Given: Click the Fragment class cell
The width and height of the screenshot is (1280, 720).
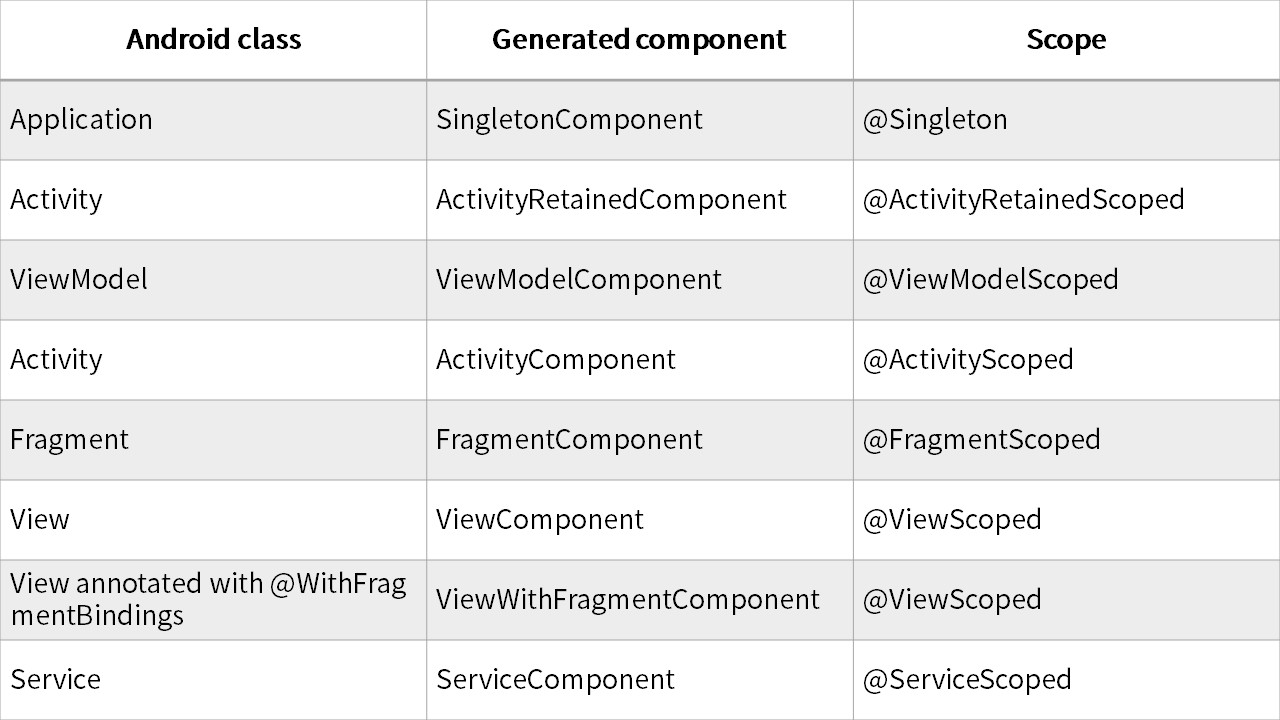Looking at the screenshot, I should (x=70, y=440).
